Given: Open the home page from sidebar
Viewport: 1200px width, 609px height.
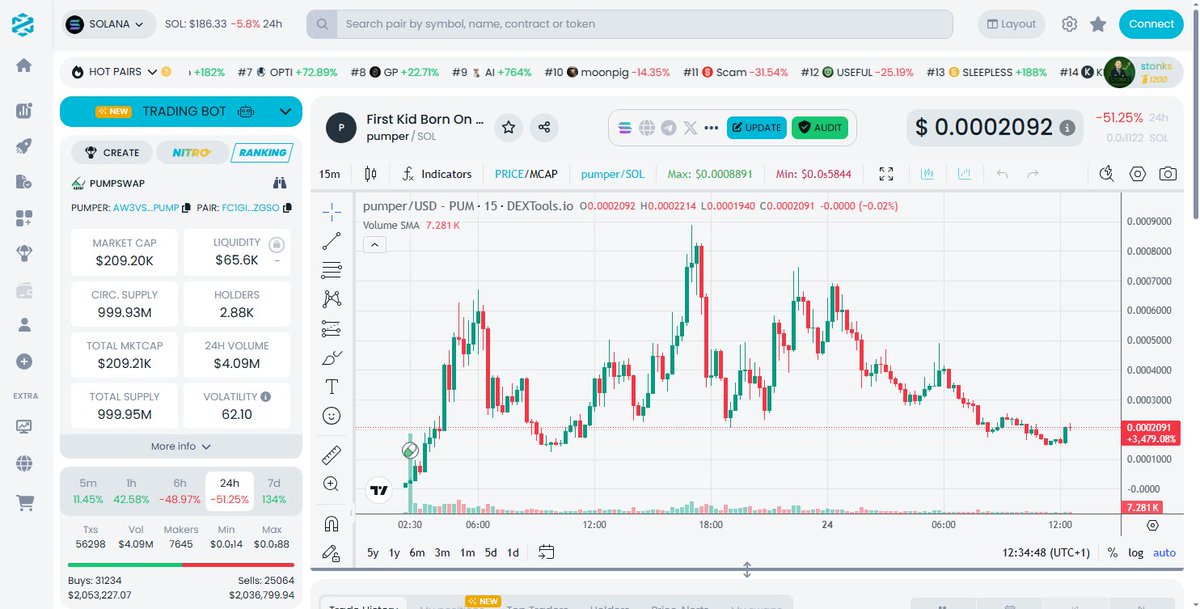Looking at the screenshot, I should [24, 66].
